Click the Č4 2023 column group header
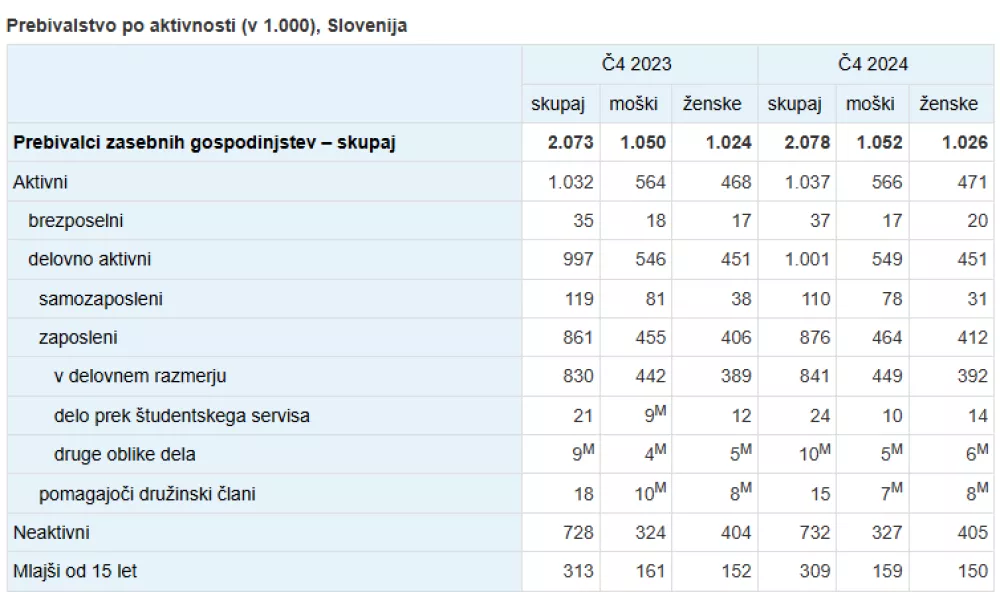This screenshot has width=1000, height=592. (x=636, y=64)
